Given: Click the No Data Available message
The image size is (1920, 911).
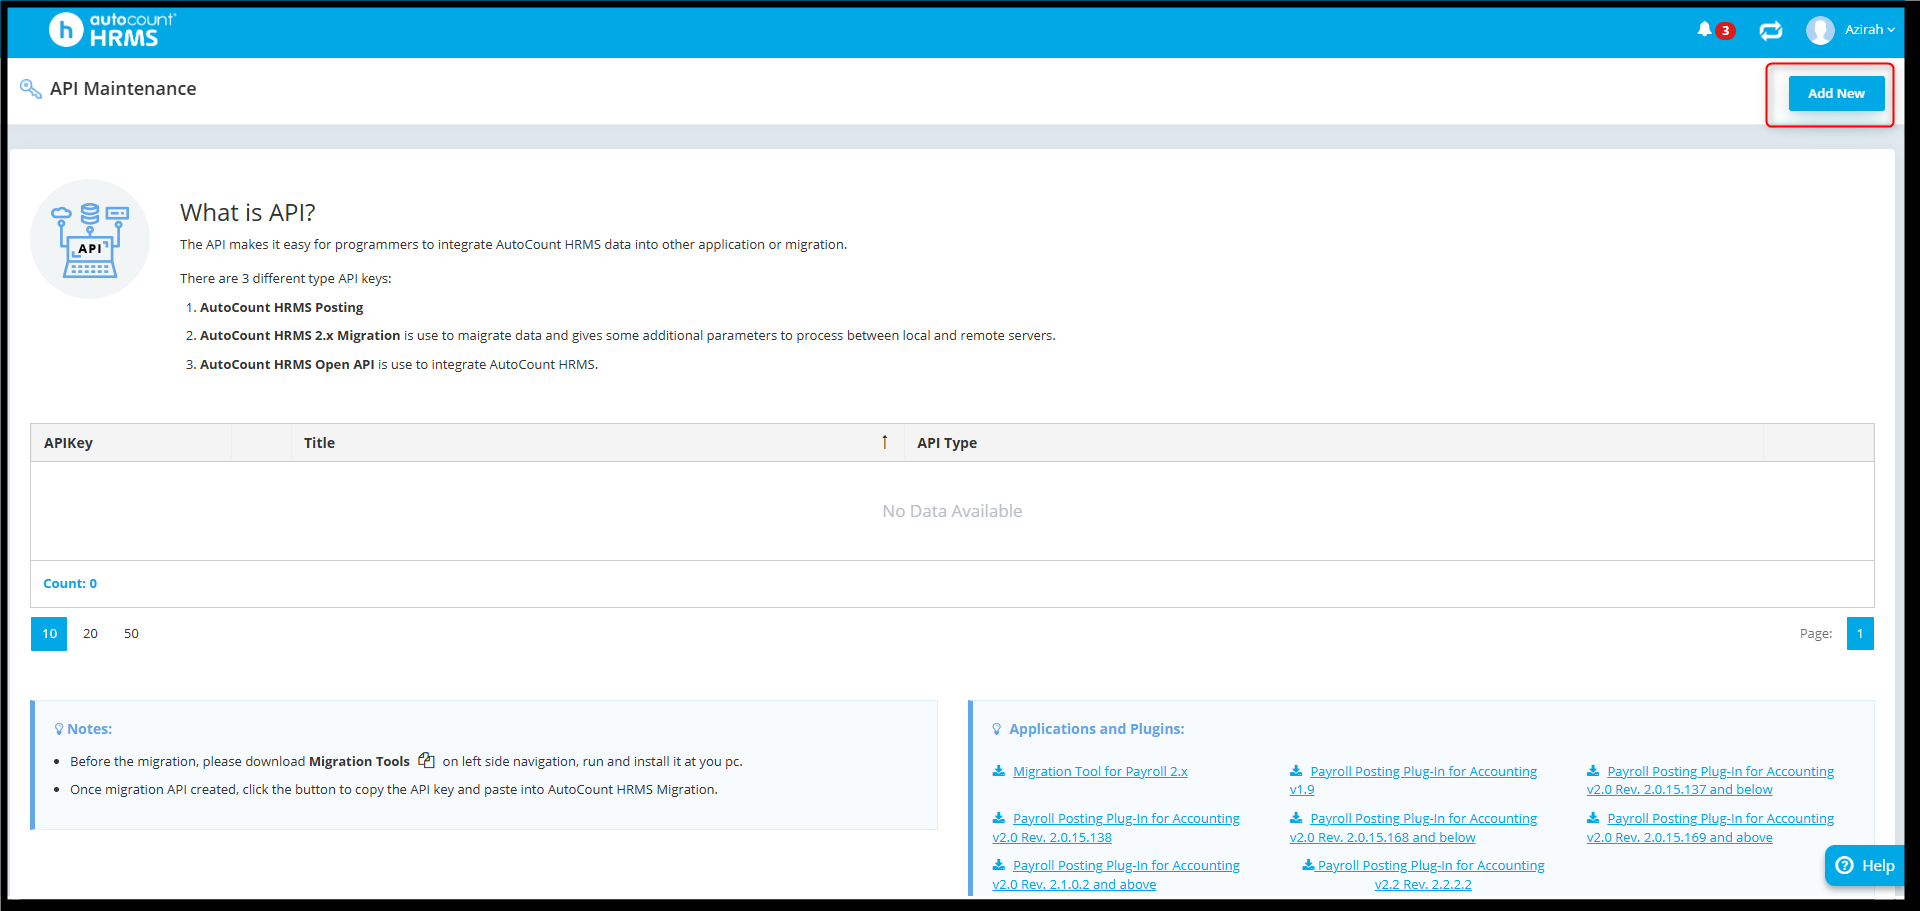Looking at the screenshot, I should pyautogui.click(x=952, y=511).
